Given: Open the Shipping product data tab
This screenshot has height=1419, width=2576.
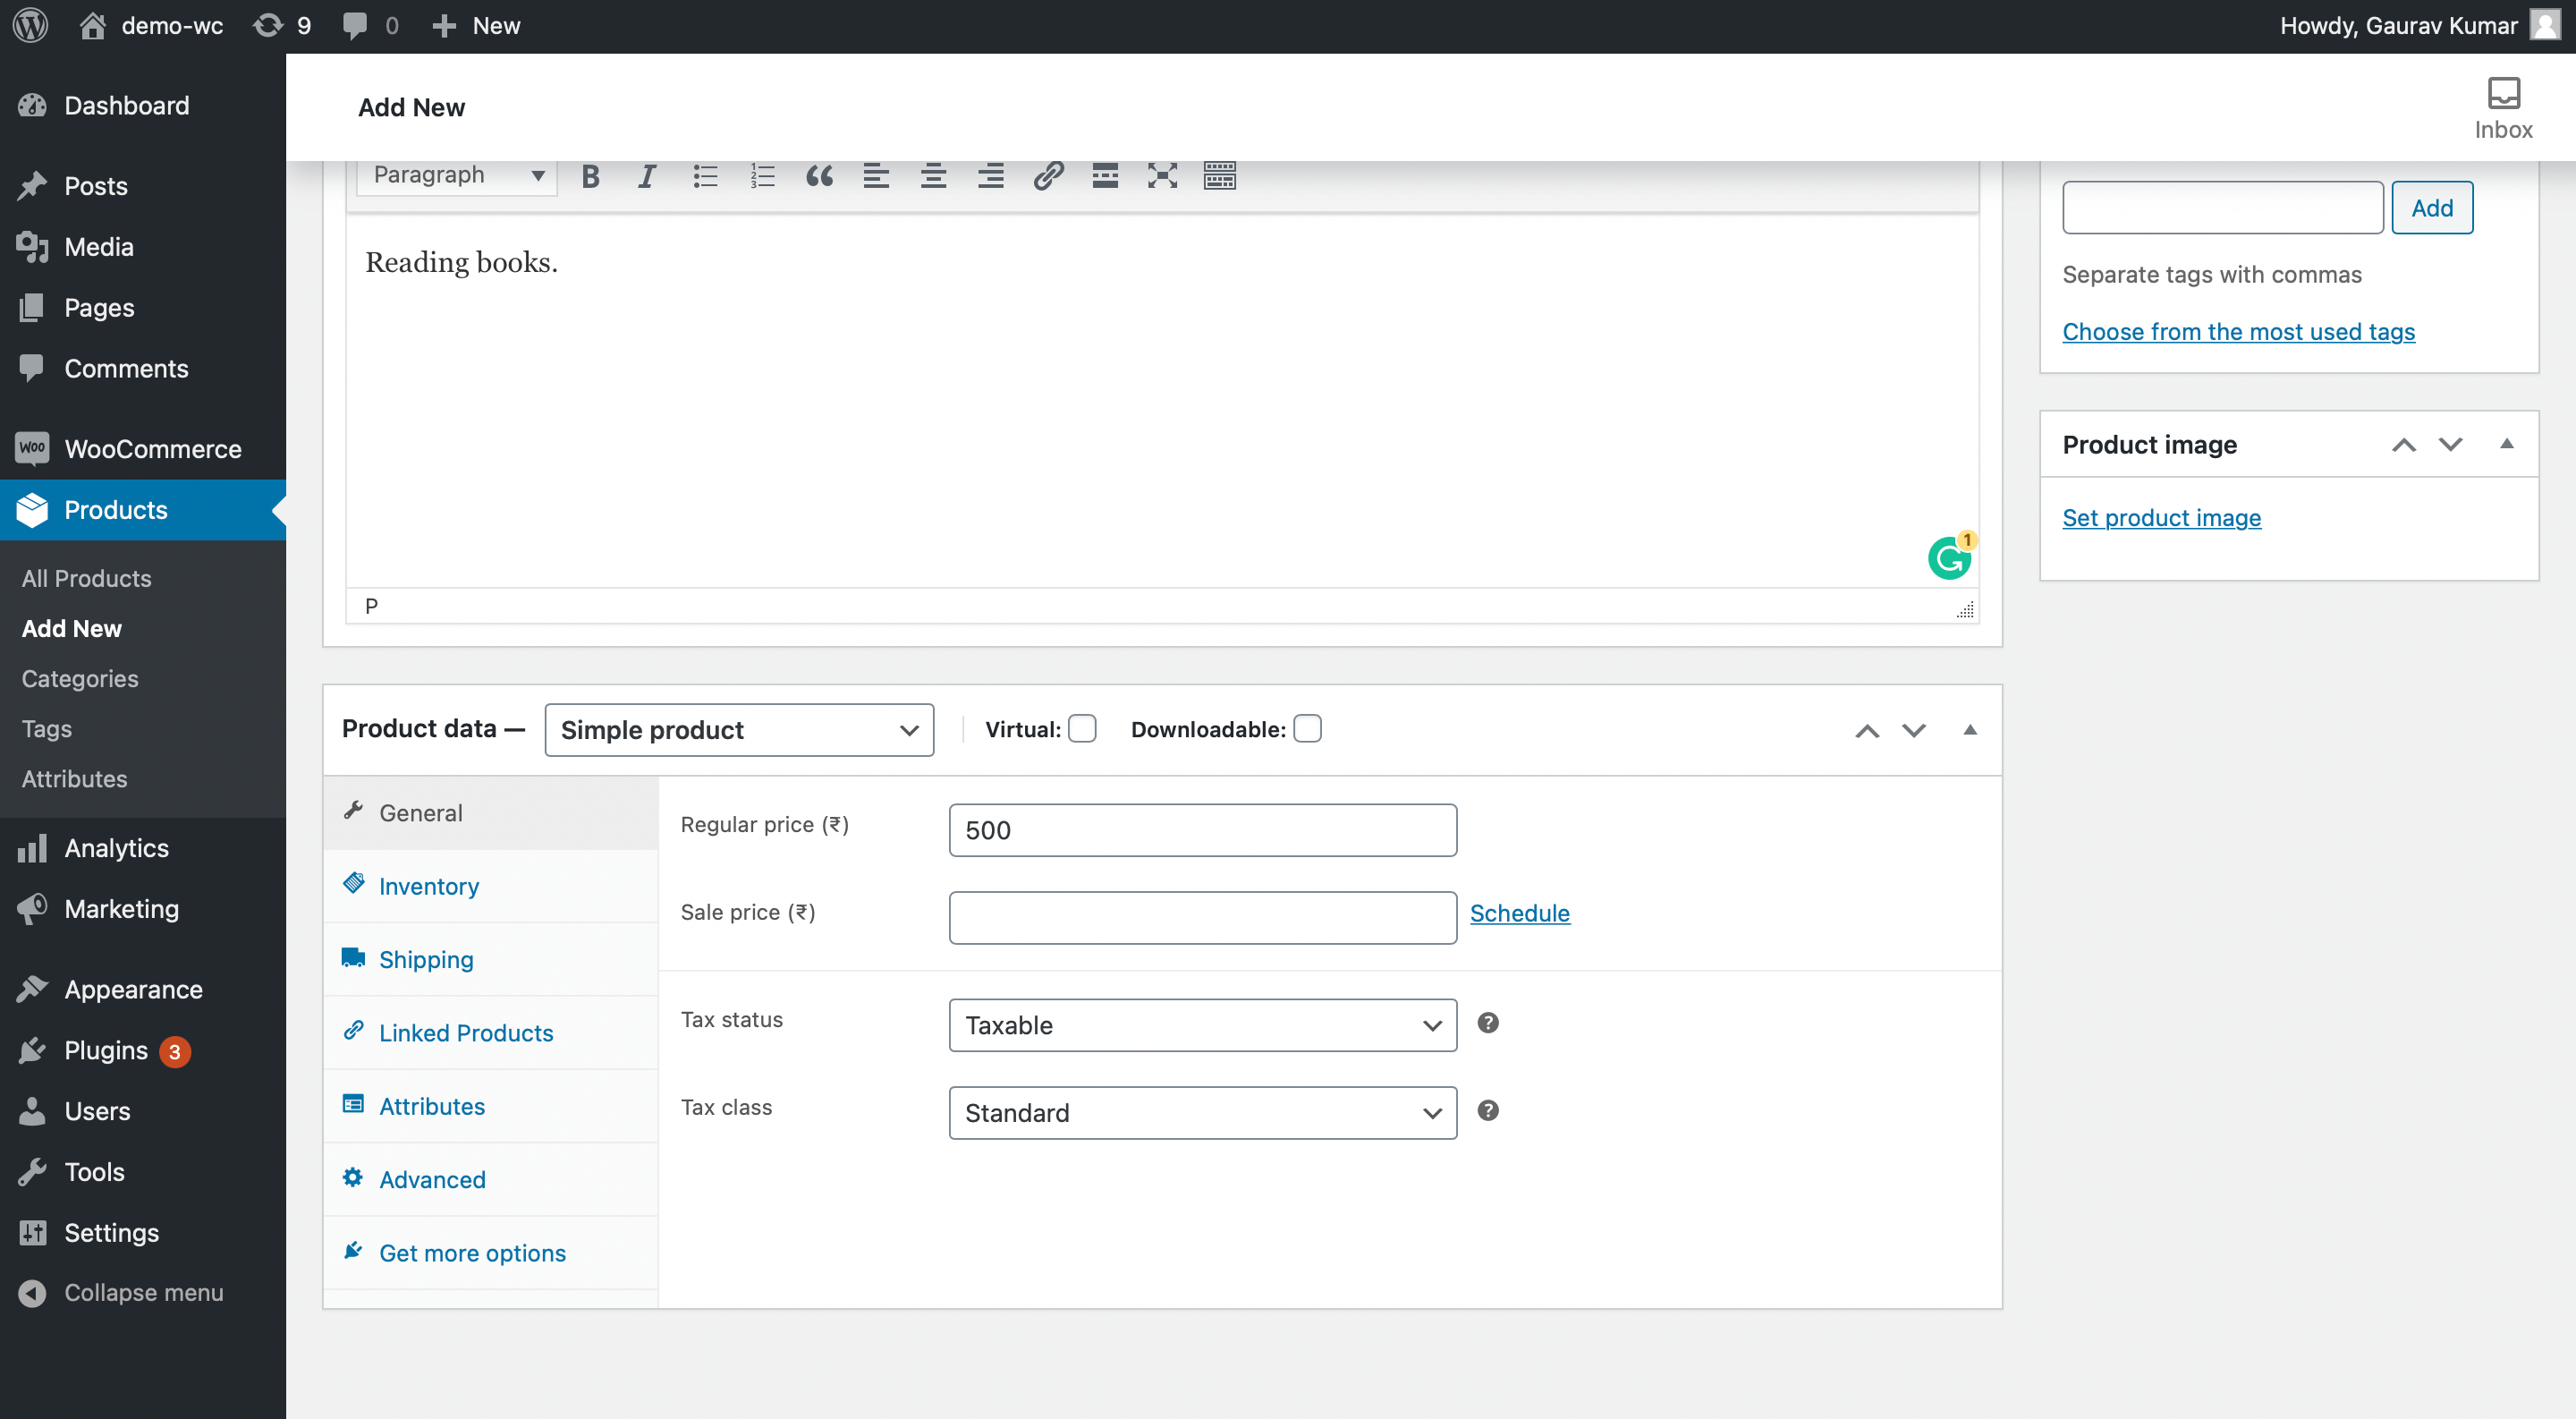Looking at the screenshot, I should [426, 959].
